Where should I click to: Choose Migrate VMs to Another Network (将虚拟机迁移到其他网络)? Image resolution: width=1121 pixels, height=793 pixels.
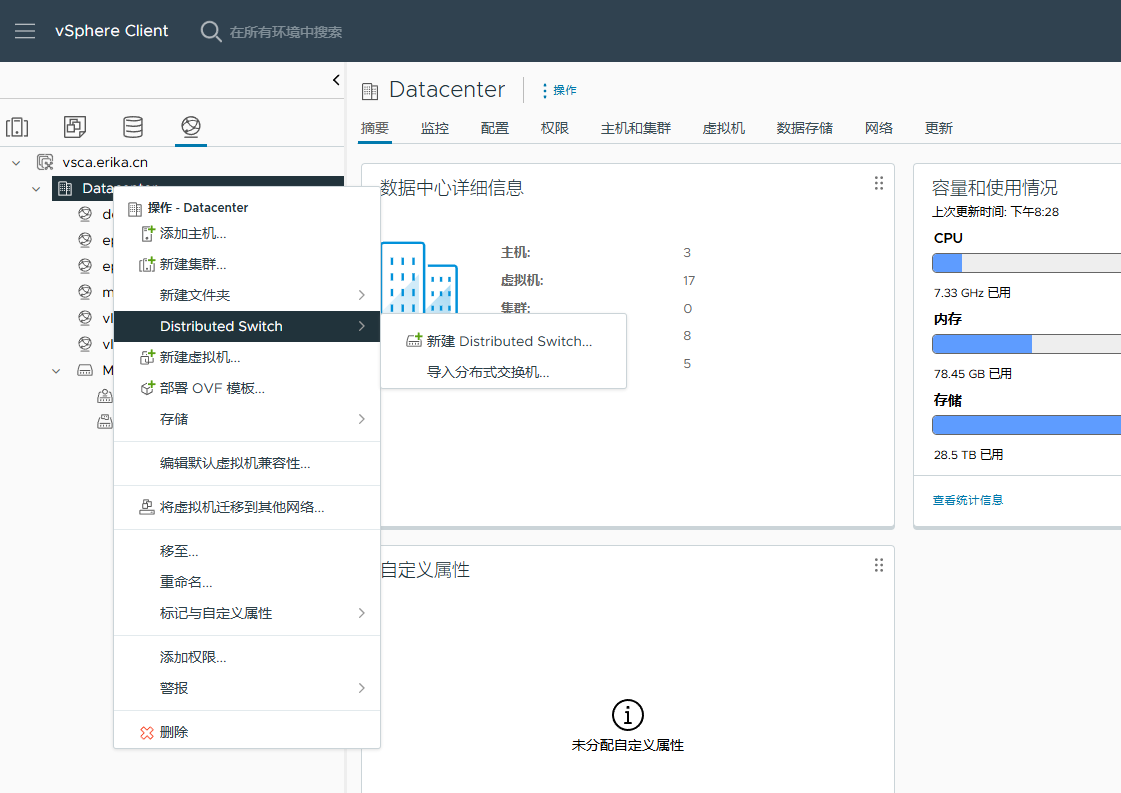coord(247,507)
